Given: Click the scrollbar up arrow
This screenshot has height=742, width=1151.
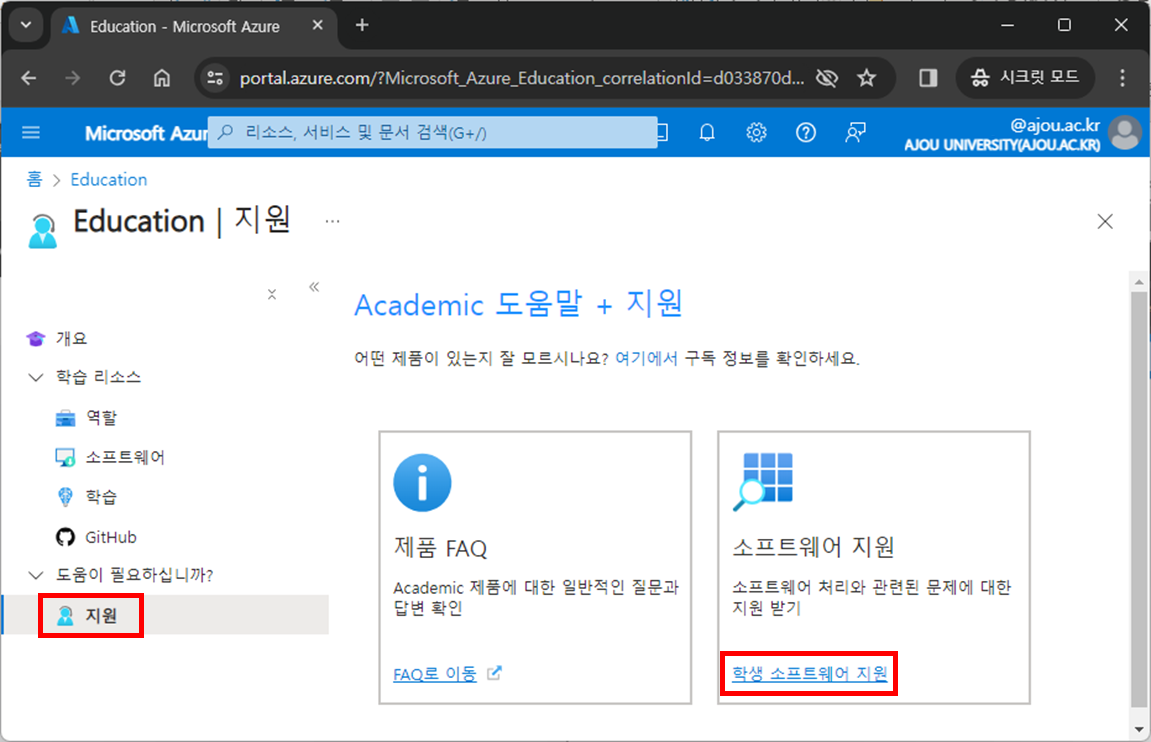Looking at the screenshot, I should tap(1139, 282).
